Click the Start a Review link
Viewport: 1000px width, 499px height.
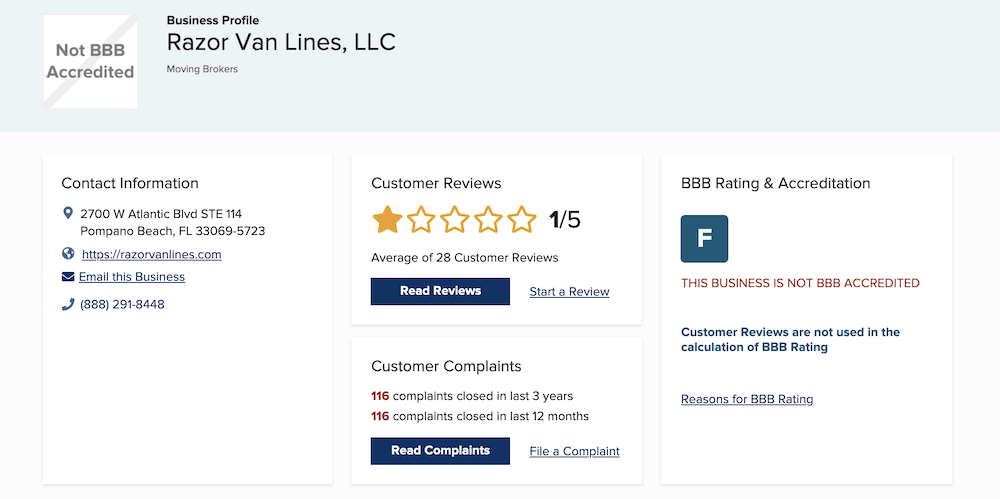point(569,292)
